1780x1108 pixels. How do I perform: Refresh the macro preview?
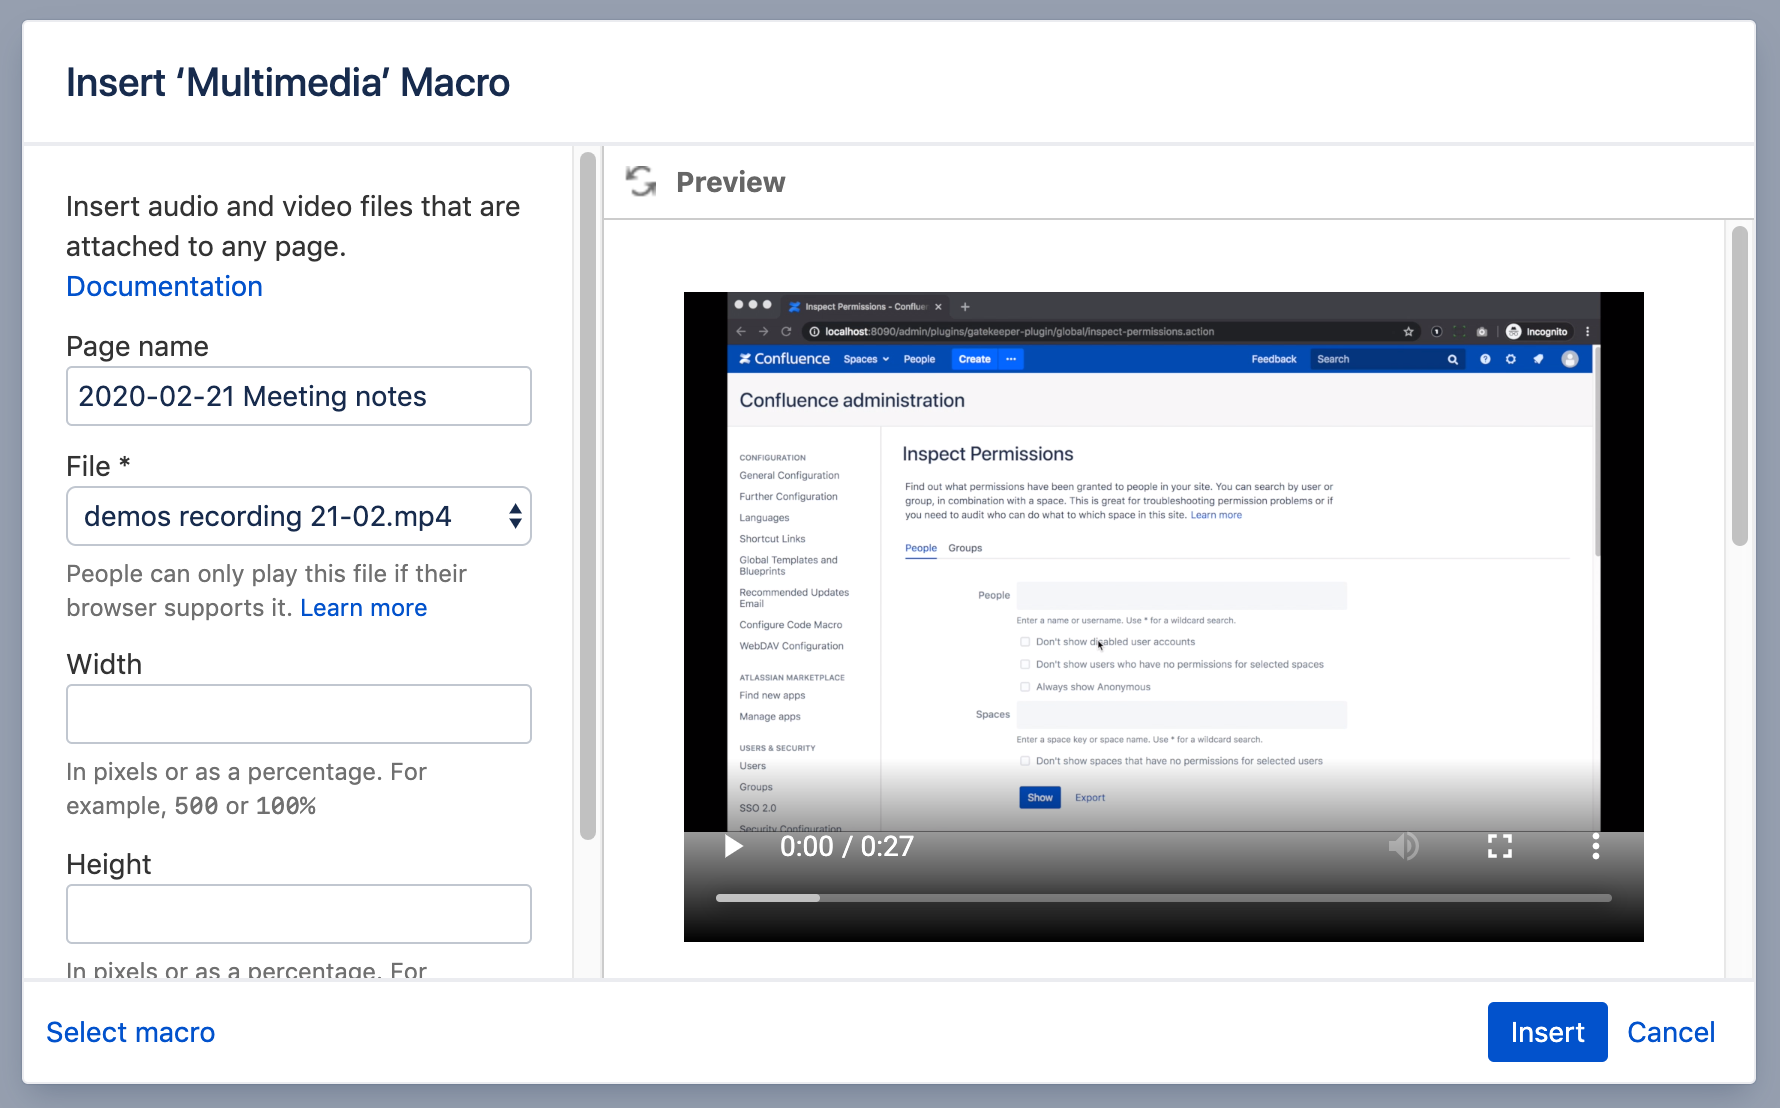point(641,182)
